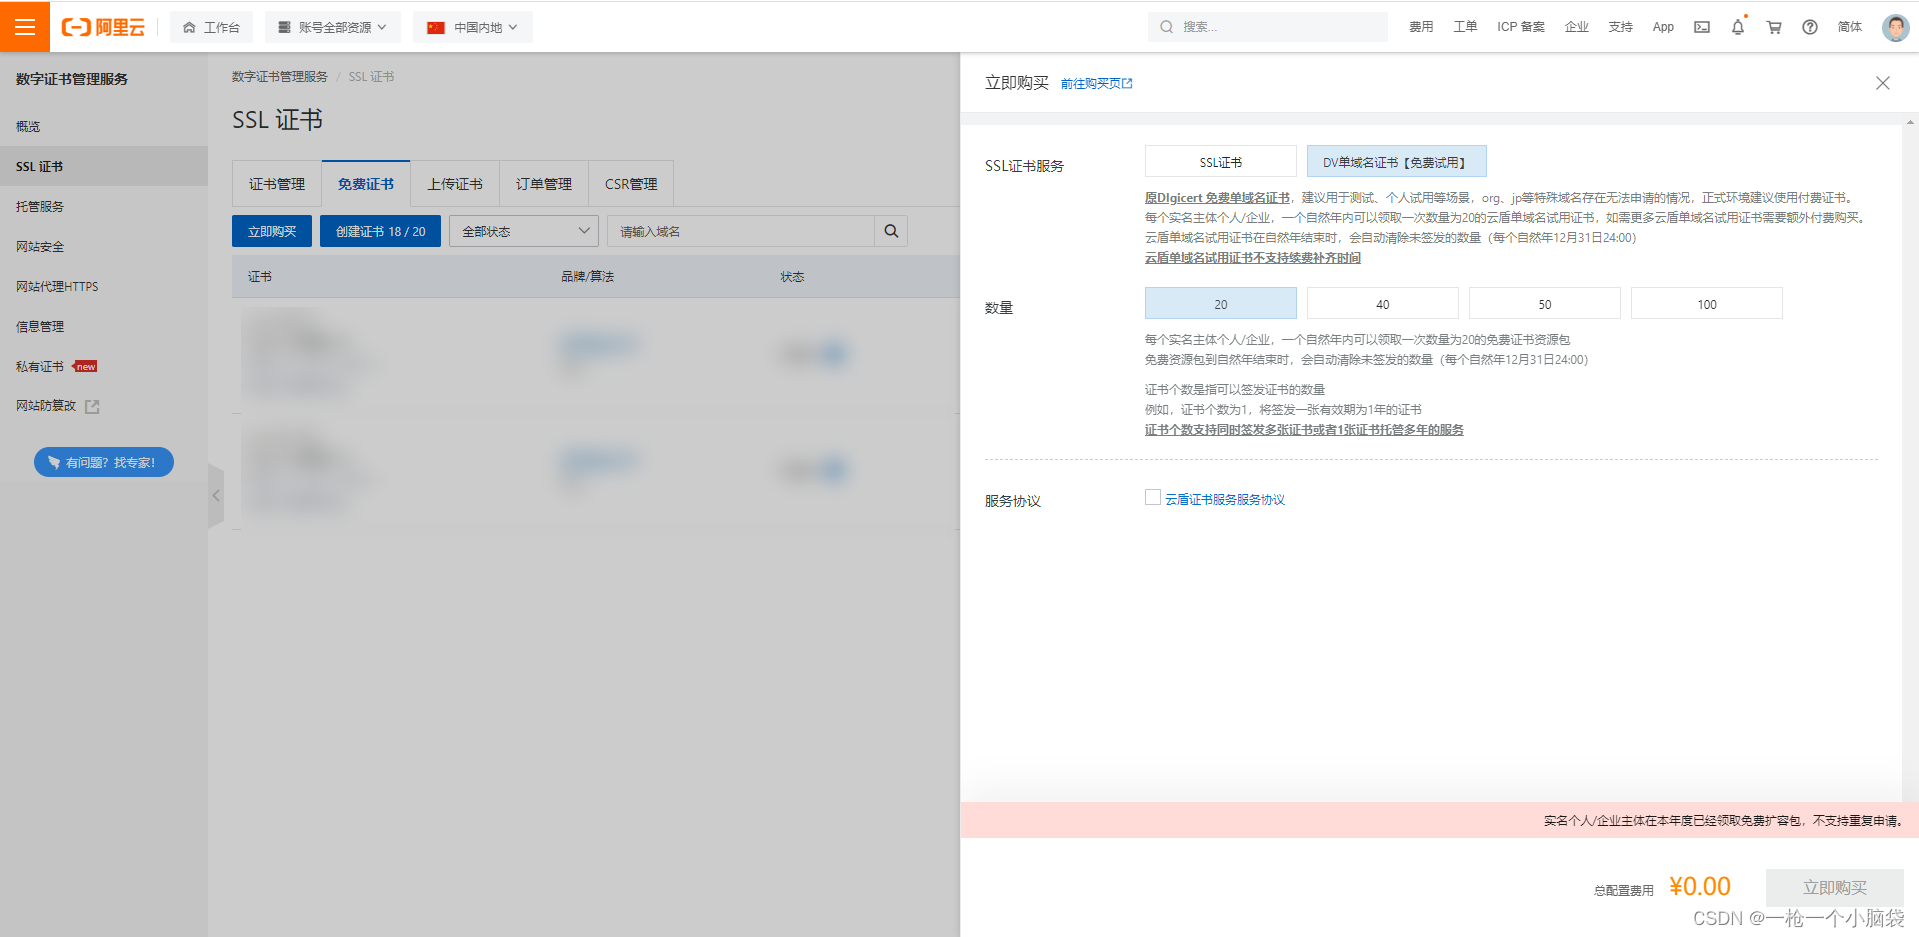Go to 概览 in sidebar
This screenshot has height=937, width=1919.
(x=104, y=126)
